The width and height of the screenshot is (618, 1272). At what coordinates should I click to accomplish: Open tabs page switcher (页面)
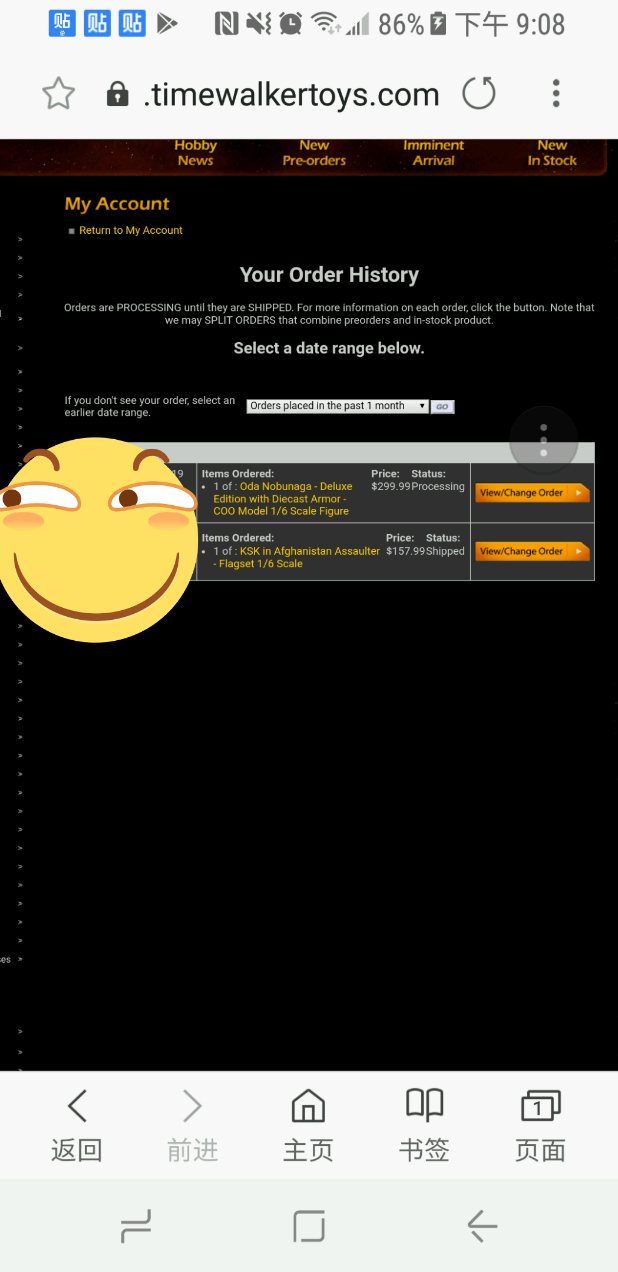pyautogui.click(x=540, y=1126)
